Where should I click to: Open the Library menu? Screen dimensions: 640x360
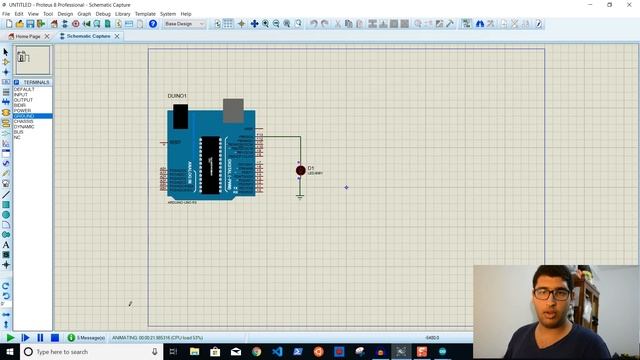122,14
